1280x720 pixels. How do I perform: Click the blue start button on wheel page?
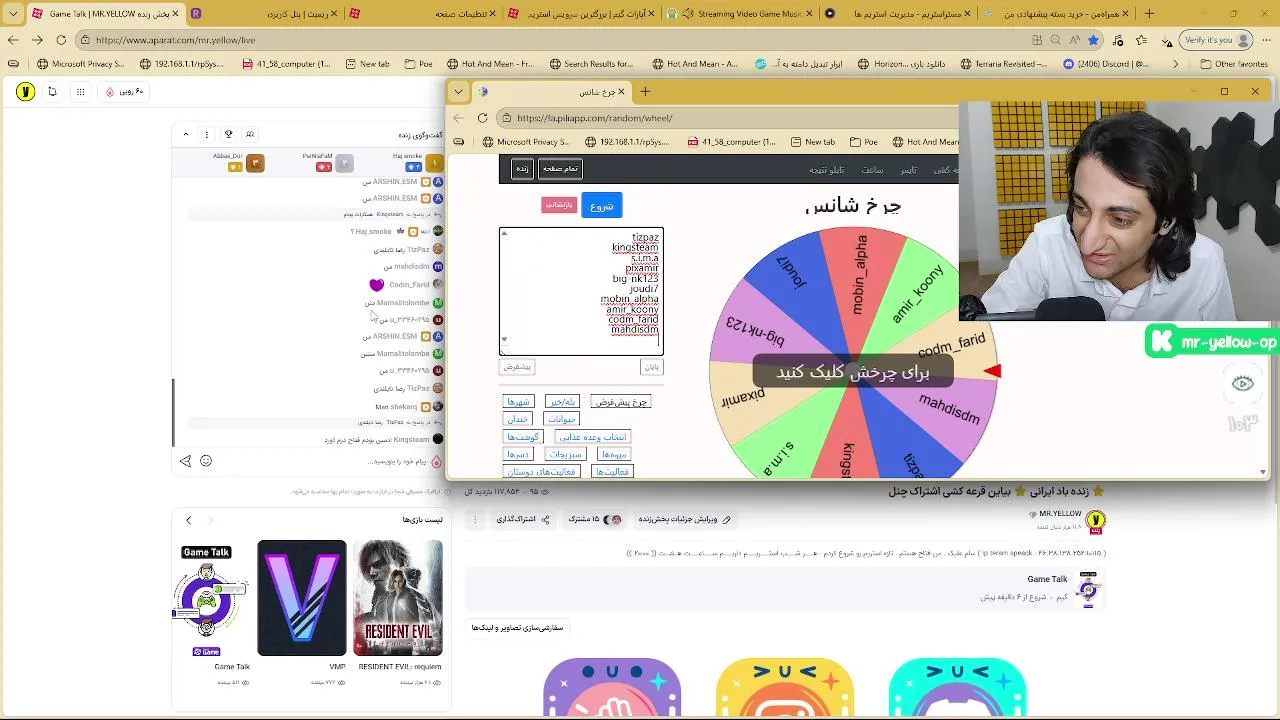pyautogui.click(x=601, y=206)
